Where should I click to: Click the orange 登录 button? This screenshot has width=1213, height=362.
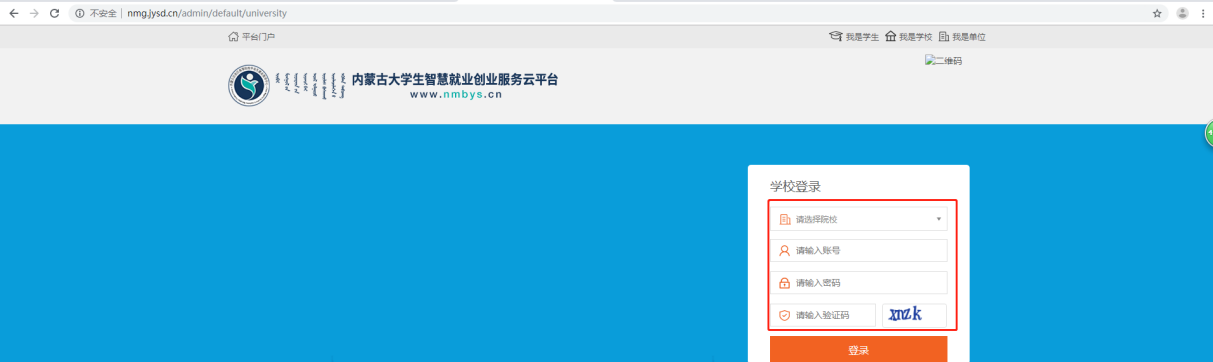858,350
